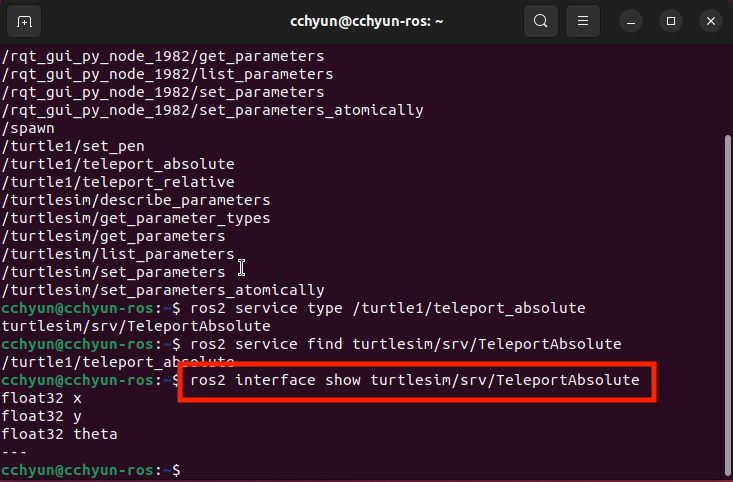Click the line /rqt_gui_py_node_1982/get_parameters

click(163, 56)
